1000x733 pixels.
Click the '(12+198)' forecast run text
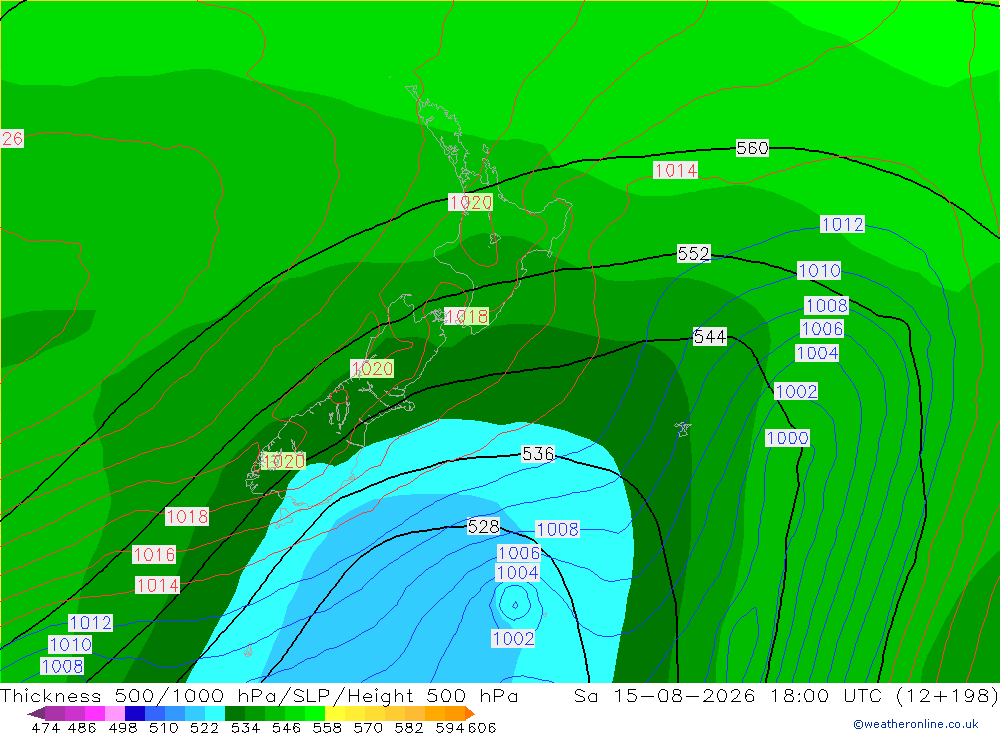pos(946,695)
